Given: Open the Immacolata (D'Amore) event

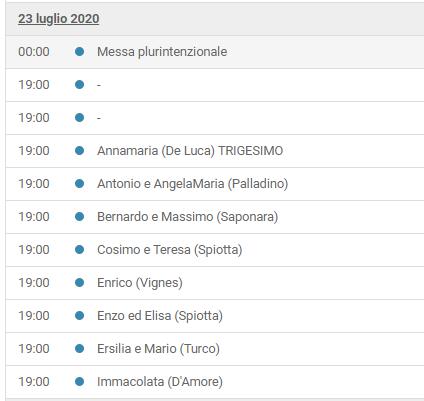Looking at the screenshot, I should [x=160, y=382].
